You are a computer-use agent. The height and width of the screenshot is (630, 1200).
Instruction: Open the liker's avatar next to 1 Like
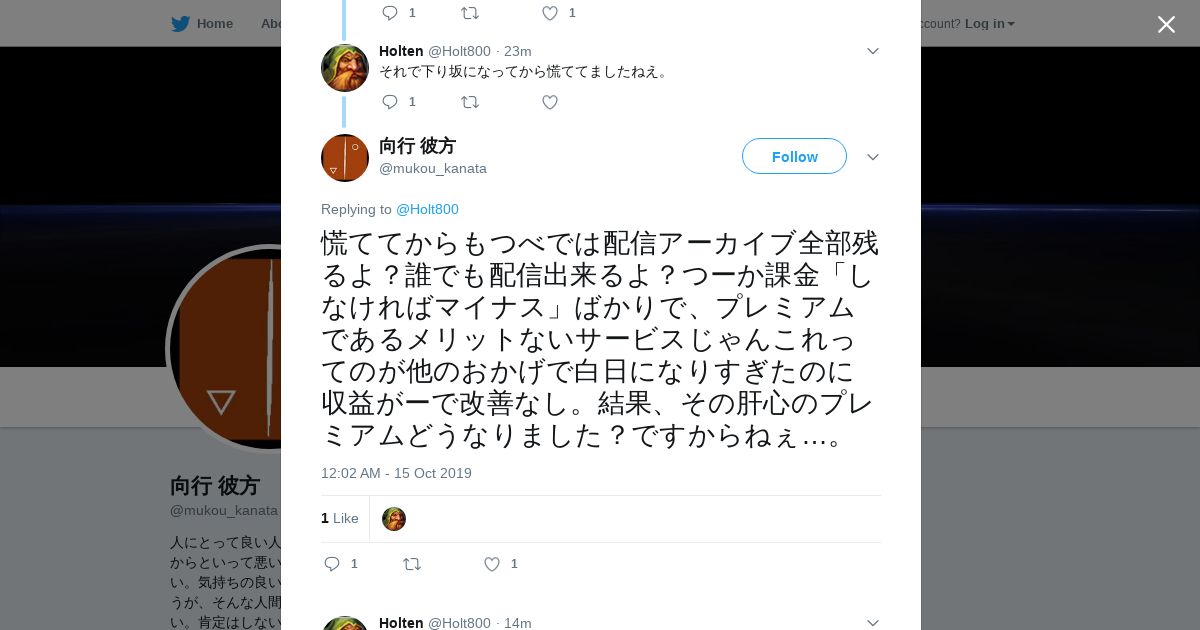pyautogui.click(x=394, y=519)
